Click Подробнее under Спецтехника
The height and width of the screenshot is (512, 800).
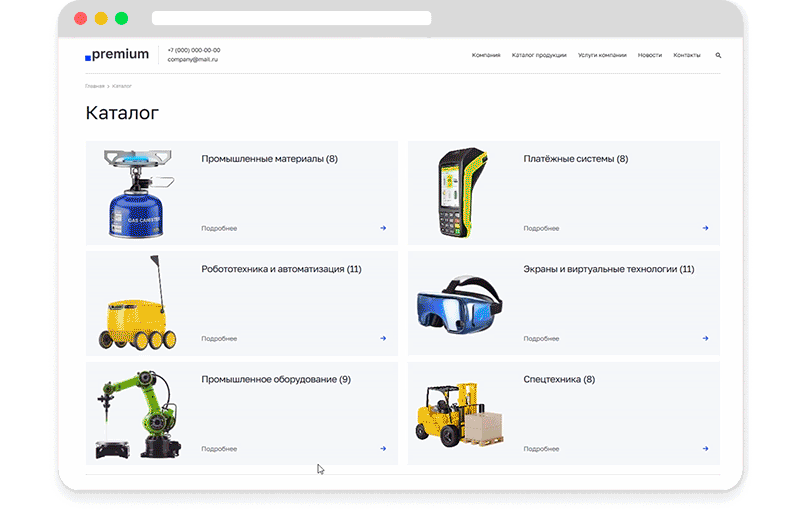(541, 449)
